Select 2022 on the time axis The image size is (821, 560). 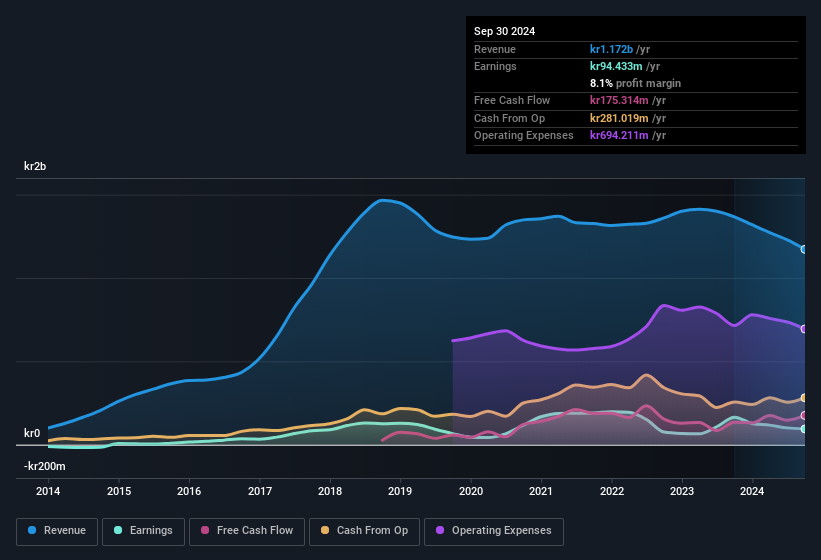[611, 491]
